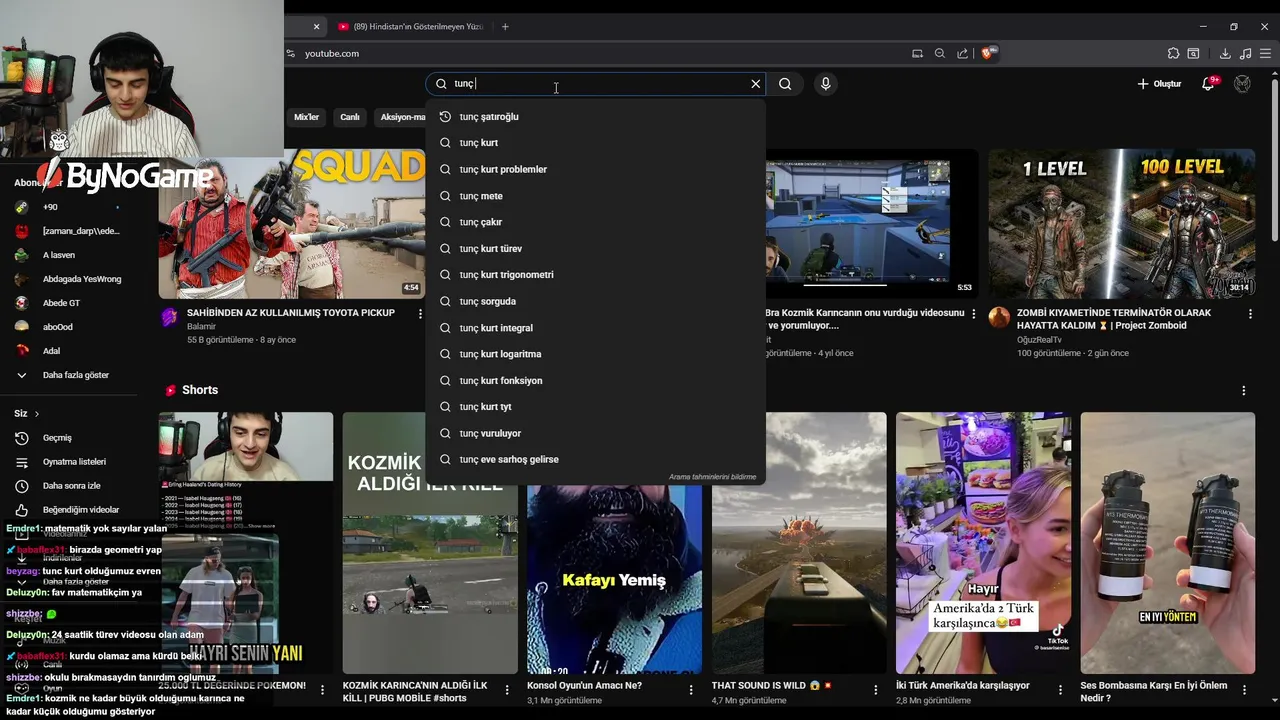Click the zoom magnifier icon in address bar
Viewport: 1280px width, 720px height.
(x=939, y=53)
